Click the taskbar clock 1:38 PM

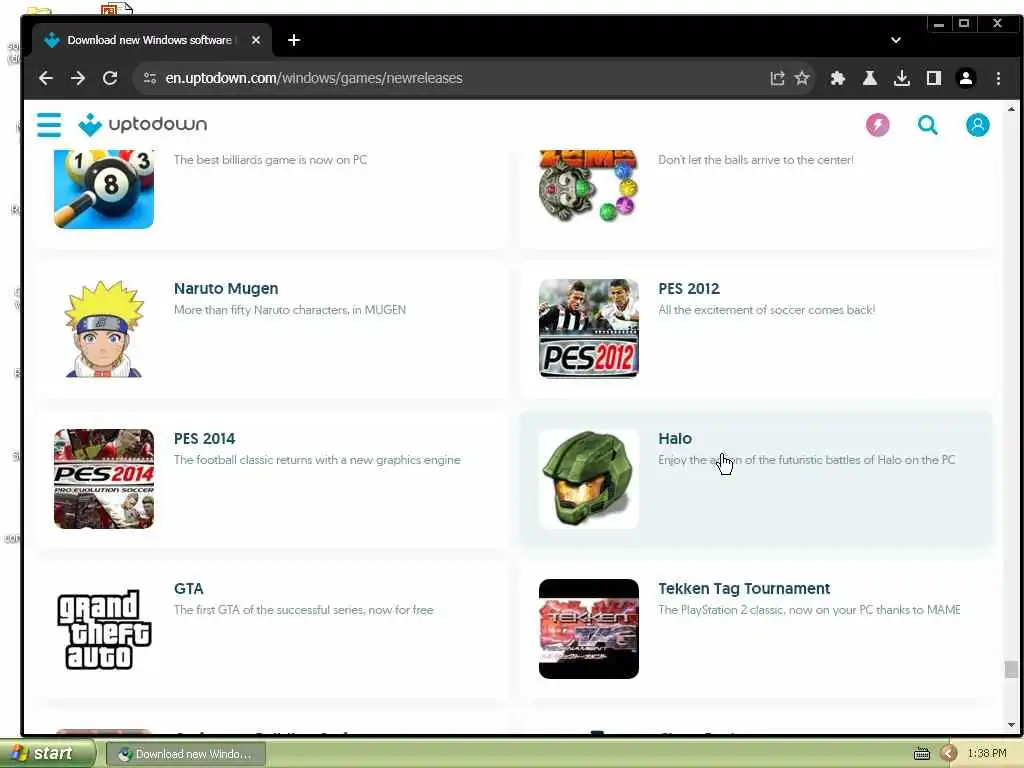(986, 754)
